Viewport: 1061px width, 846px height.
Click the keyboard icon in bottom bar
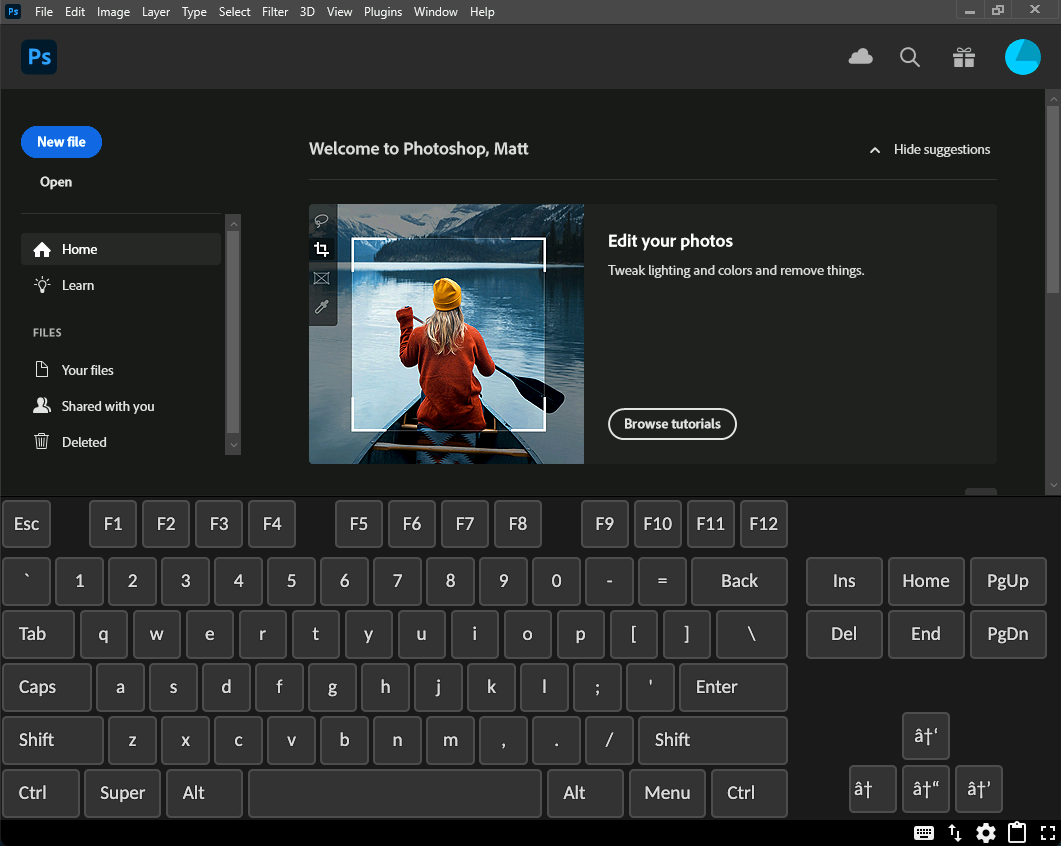pyautogui.click(x=923, y=833)
